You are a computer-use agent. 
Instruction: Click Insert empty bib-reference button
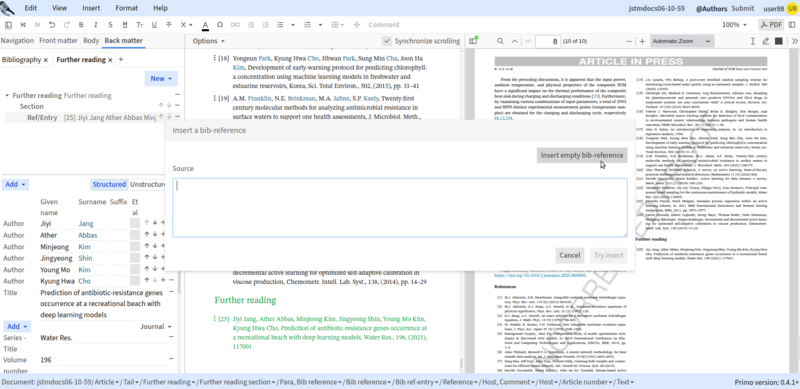[582, 155]
